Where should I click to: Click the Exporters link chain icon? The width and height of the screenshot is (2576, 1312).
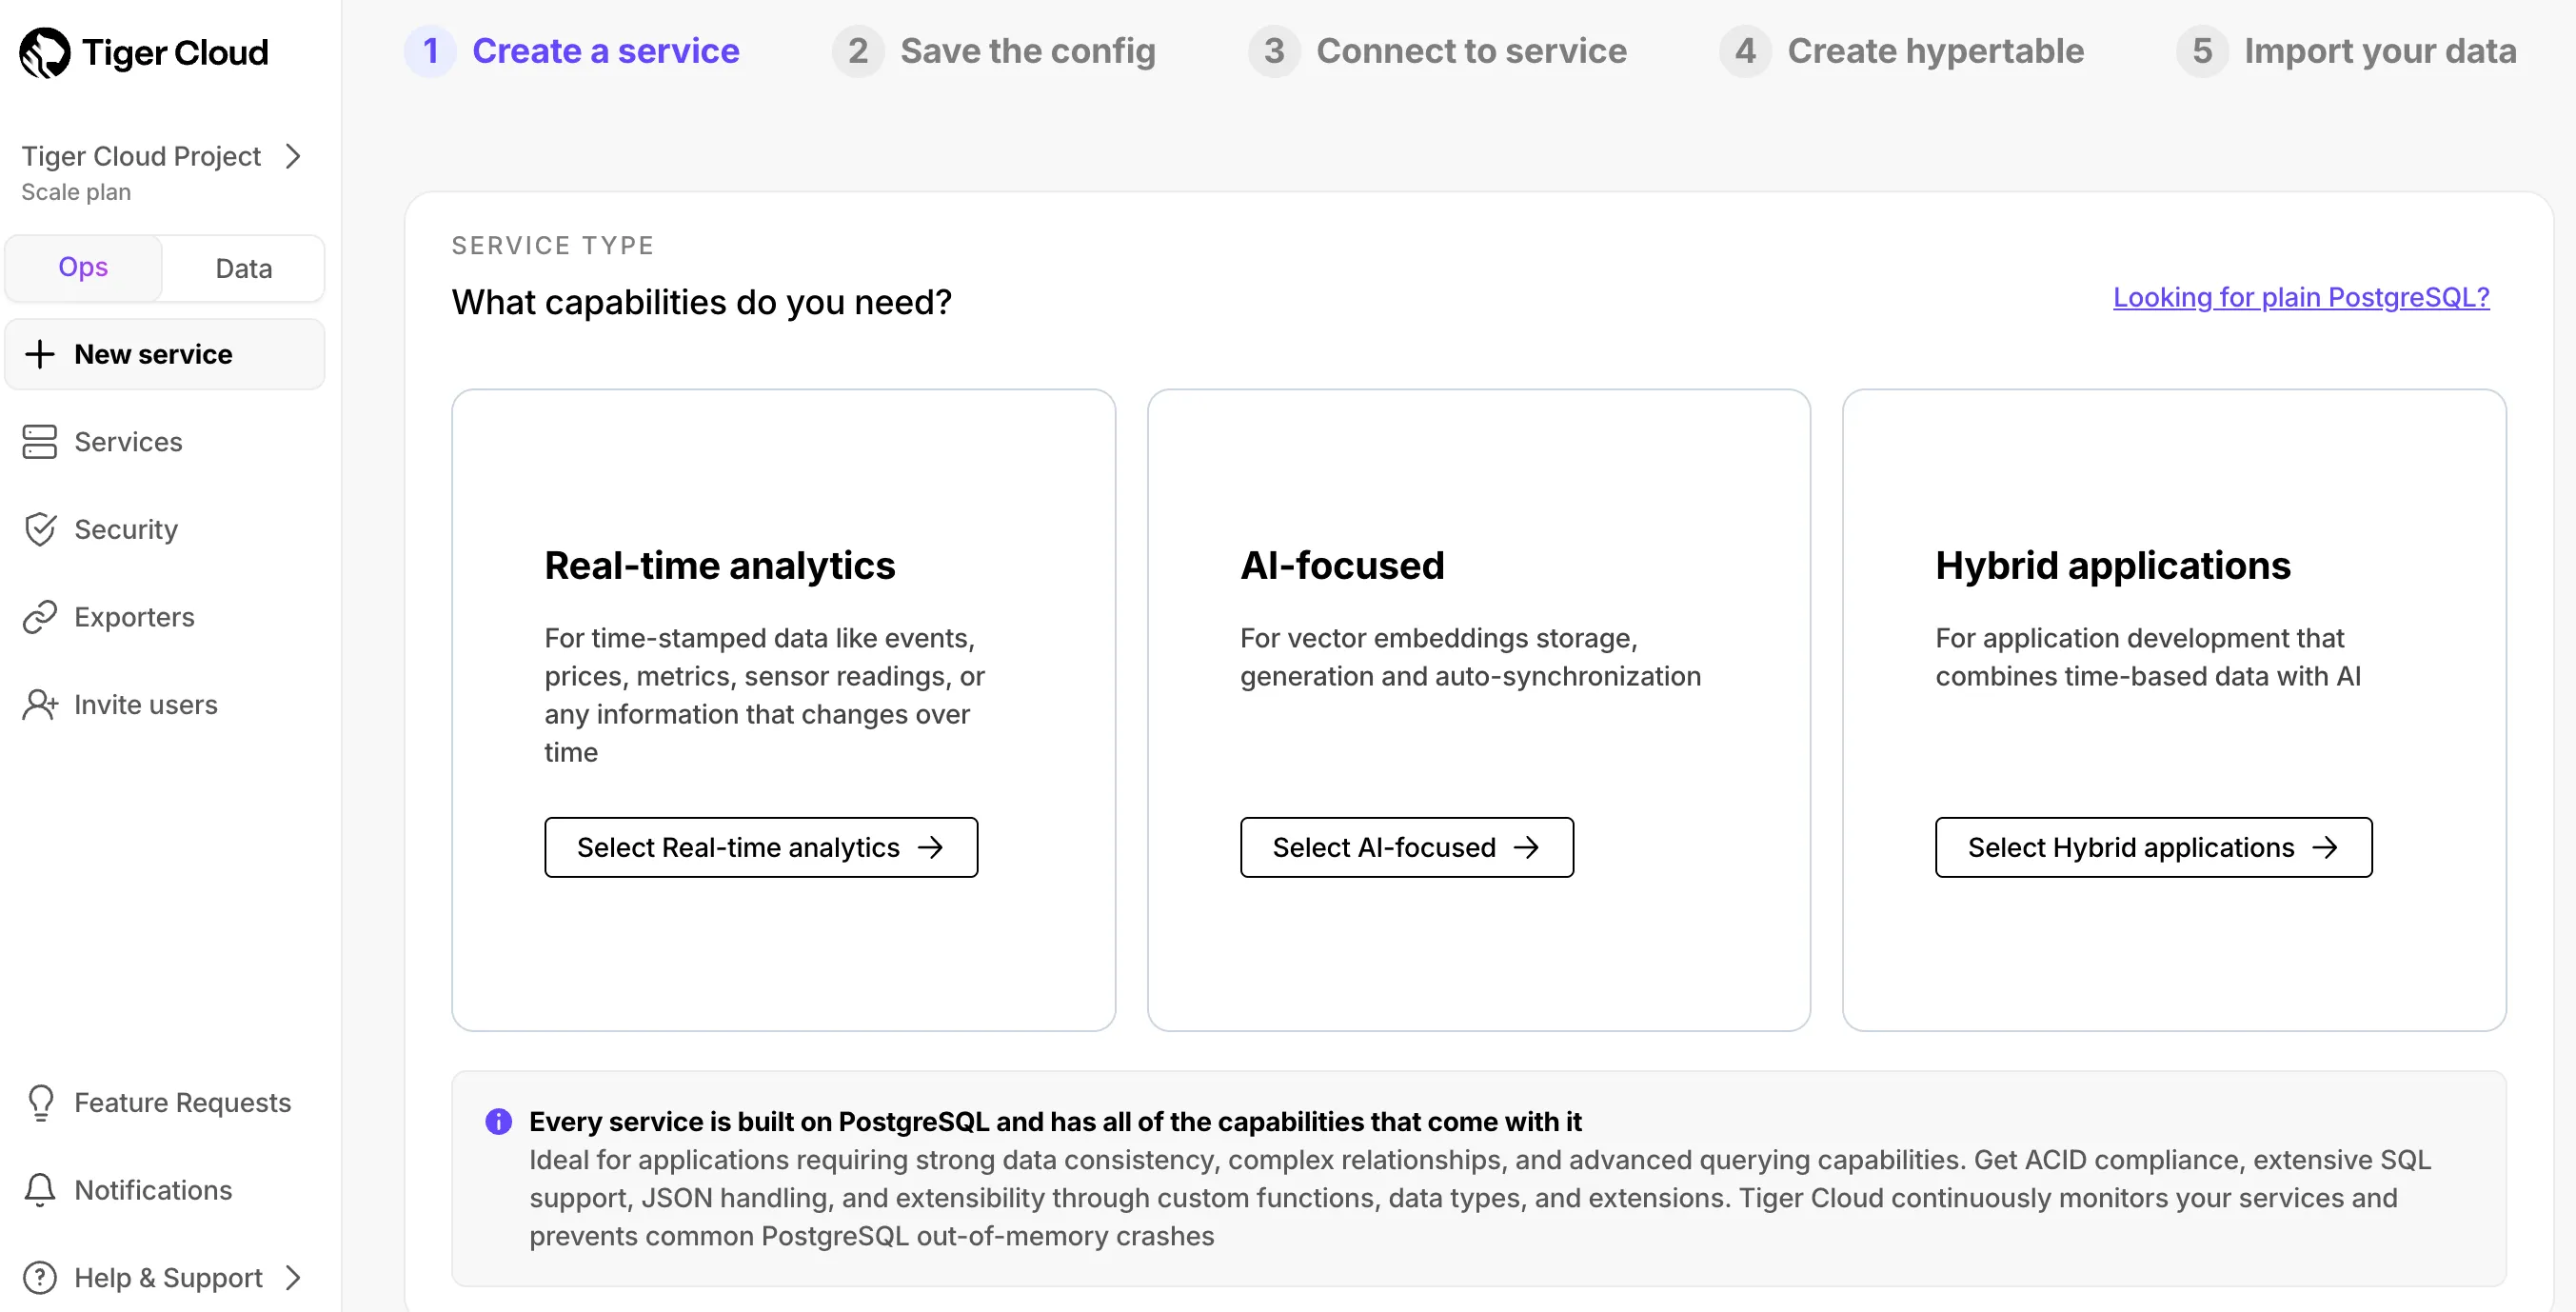pyautogui.click(x=40, y=617)
